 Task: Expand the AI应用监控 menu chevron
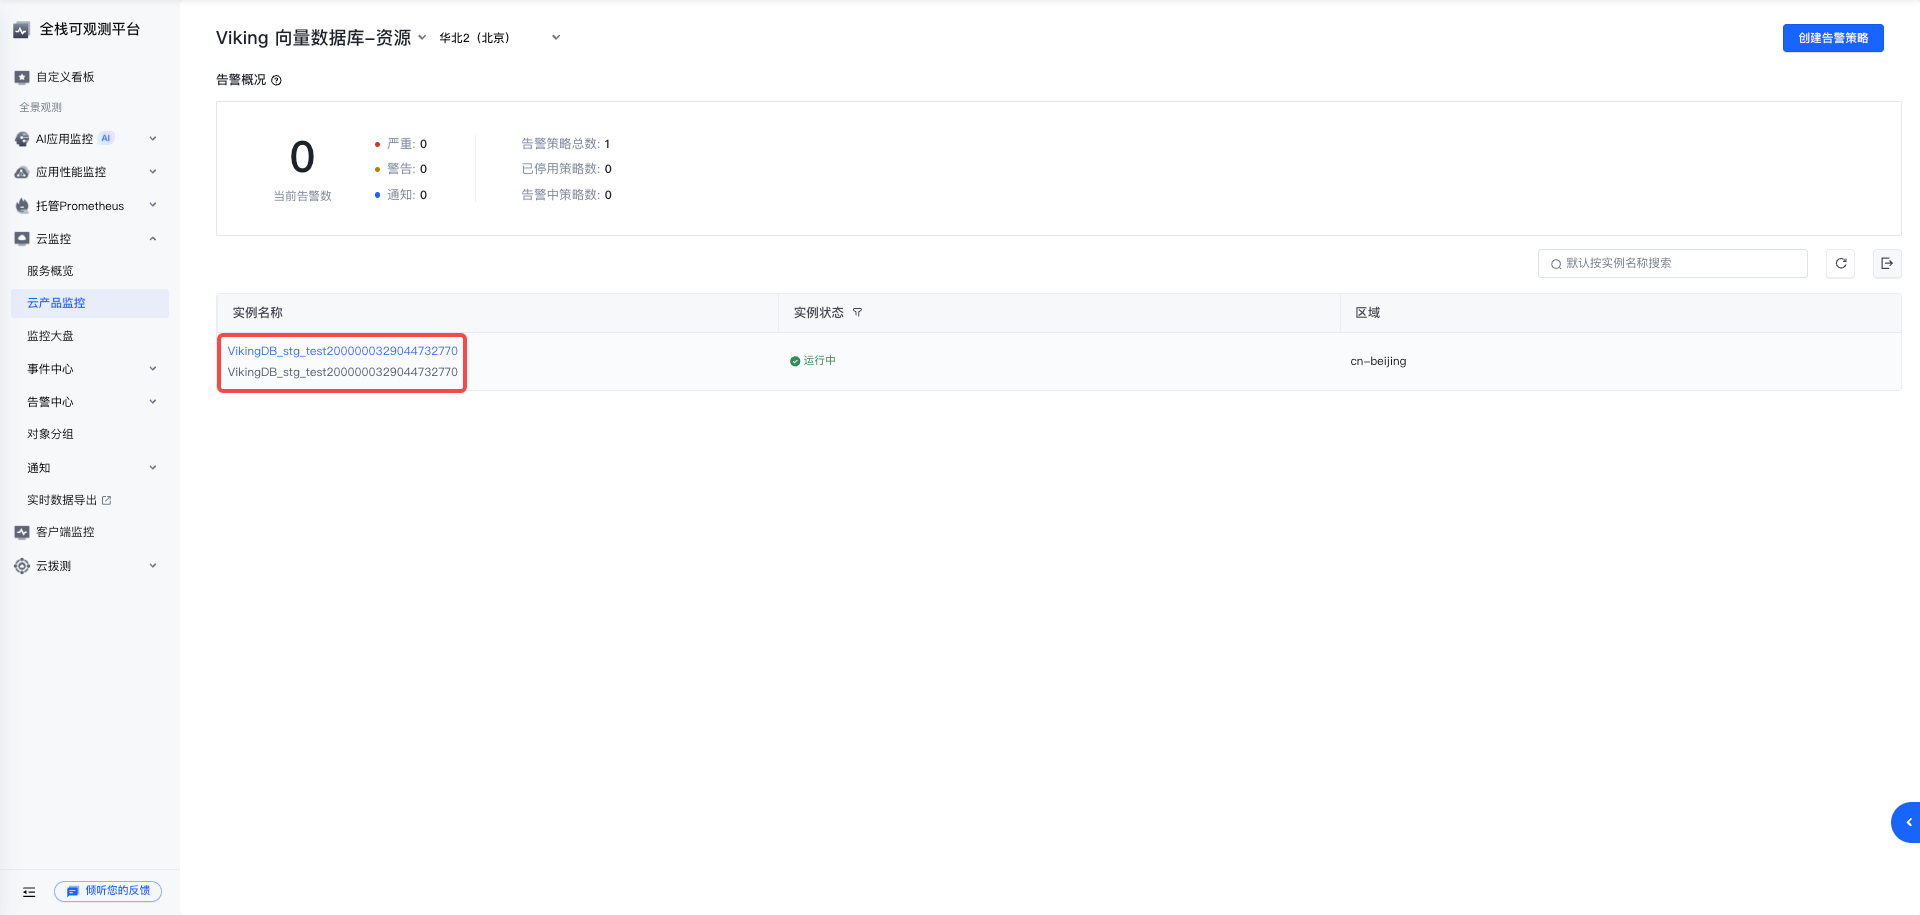(153, 139)
